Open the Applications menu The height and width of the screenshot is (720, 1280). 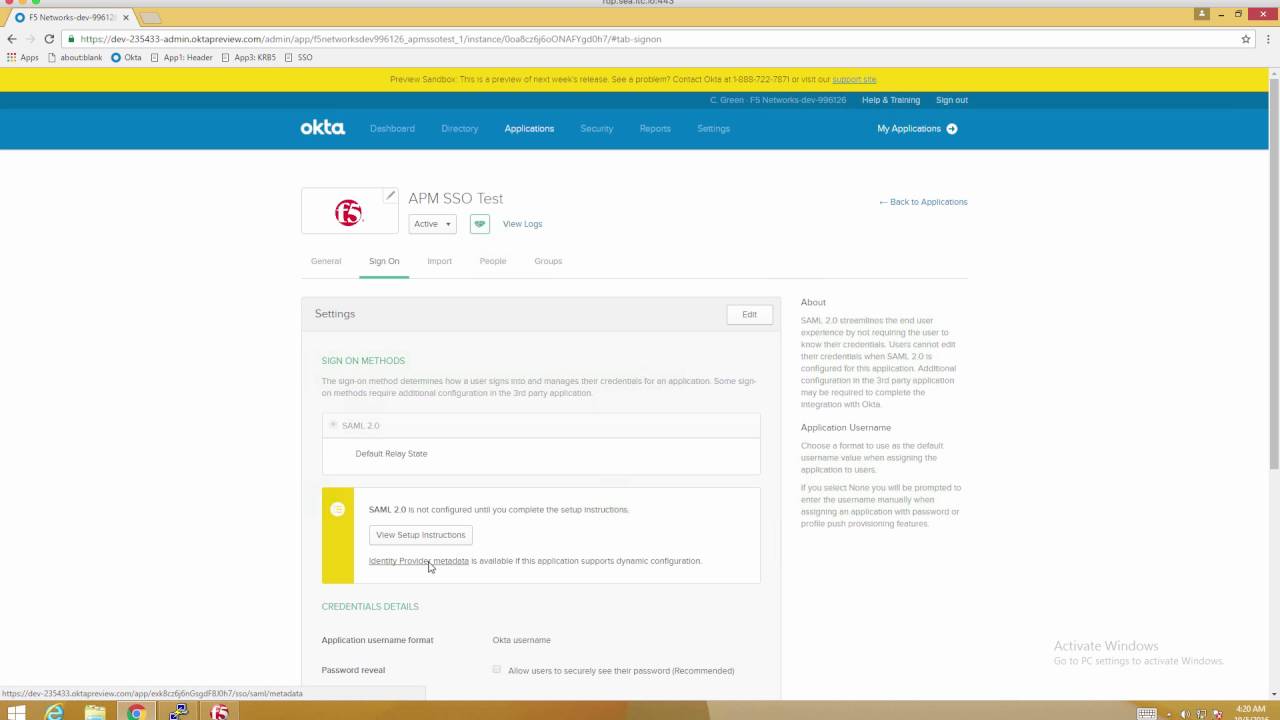click(529, 128)
